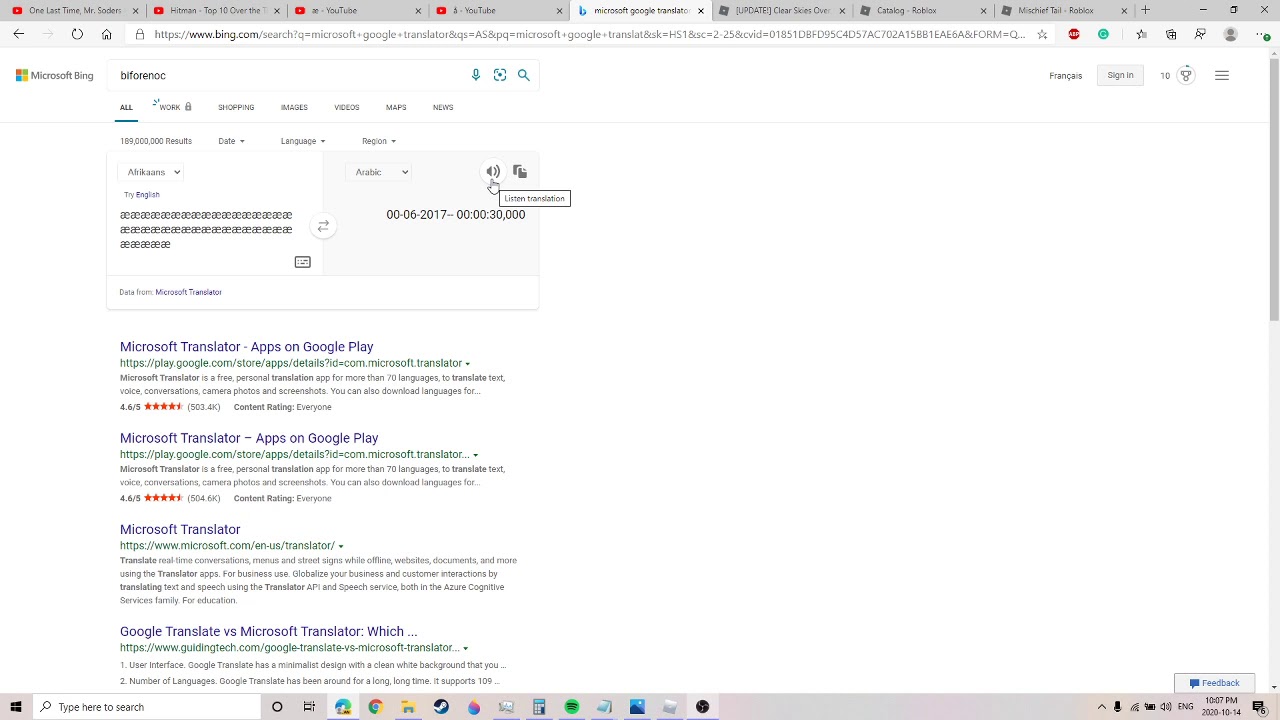The width and height of the screenshot is (1280, 720).
Task: Click the browser address bar URL
Action: pos(590,34)
